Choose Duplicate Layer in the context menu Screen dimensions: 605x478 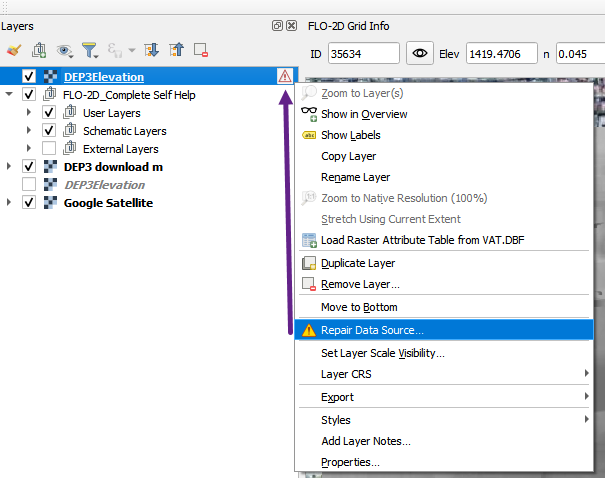tap(357, 263)
